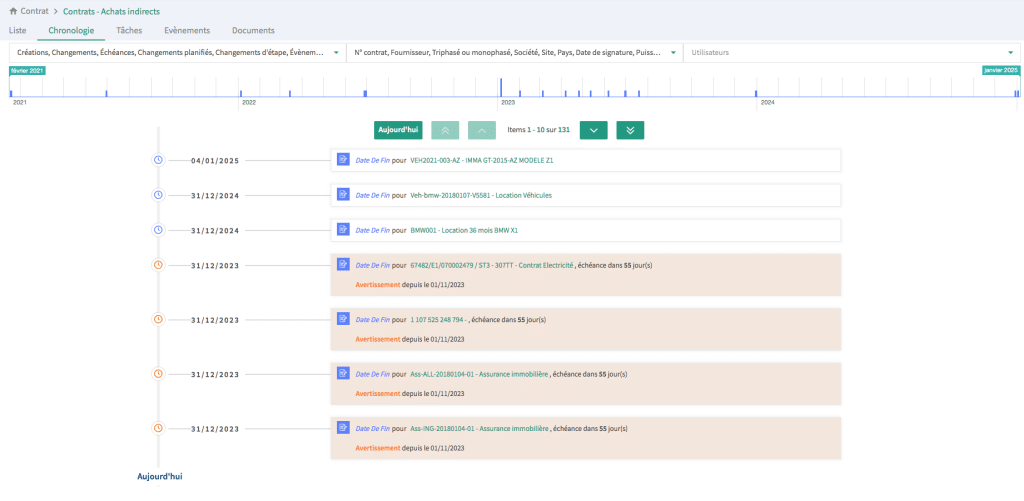Click Contrats - Achats indirects breadcrumb
Image resolution: width=1024 pixels, height=501 pixels.
(x=110, y=11)
